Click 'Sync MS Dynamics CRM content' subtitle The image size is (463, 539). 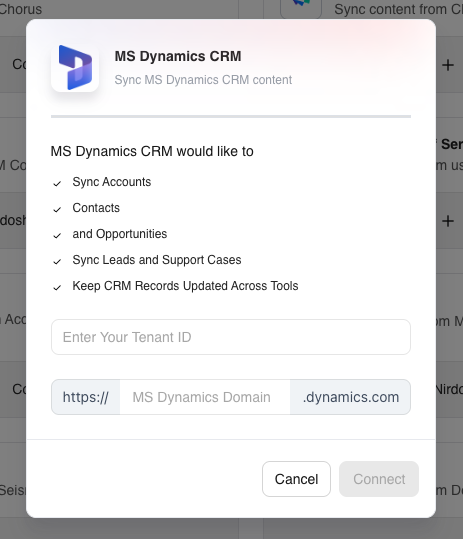point(203,80)
